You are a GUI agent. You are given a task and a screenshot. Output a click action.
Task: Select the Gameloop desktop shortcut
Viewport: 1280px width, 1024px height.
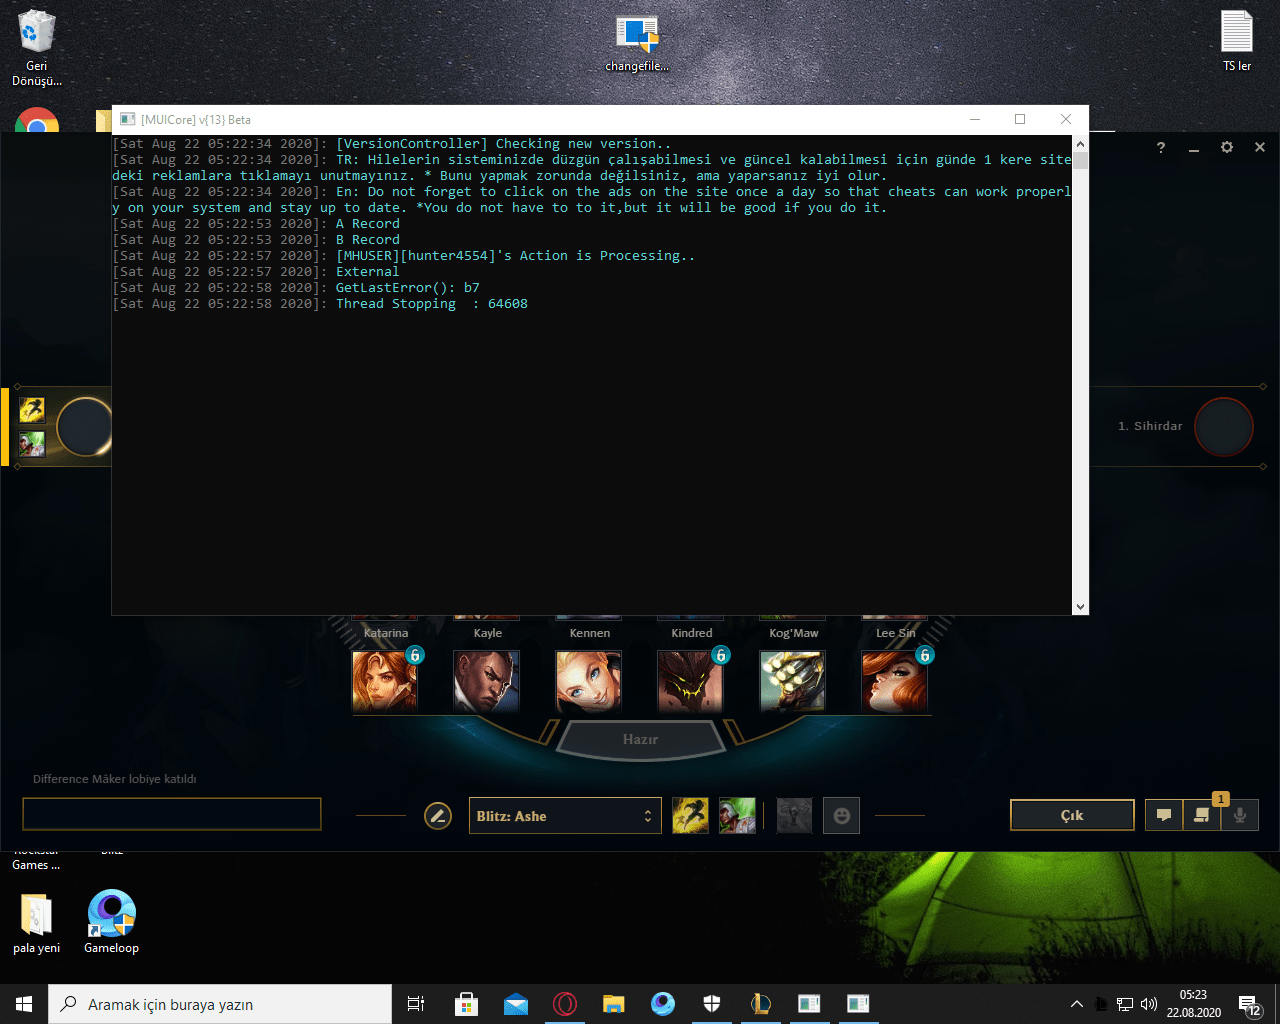pyautogui.click(x=112, y=922)
